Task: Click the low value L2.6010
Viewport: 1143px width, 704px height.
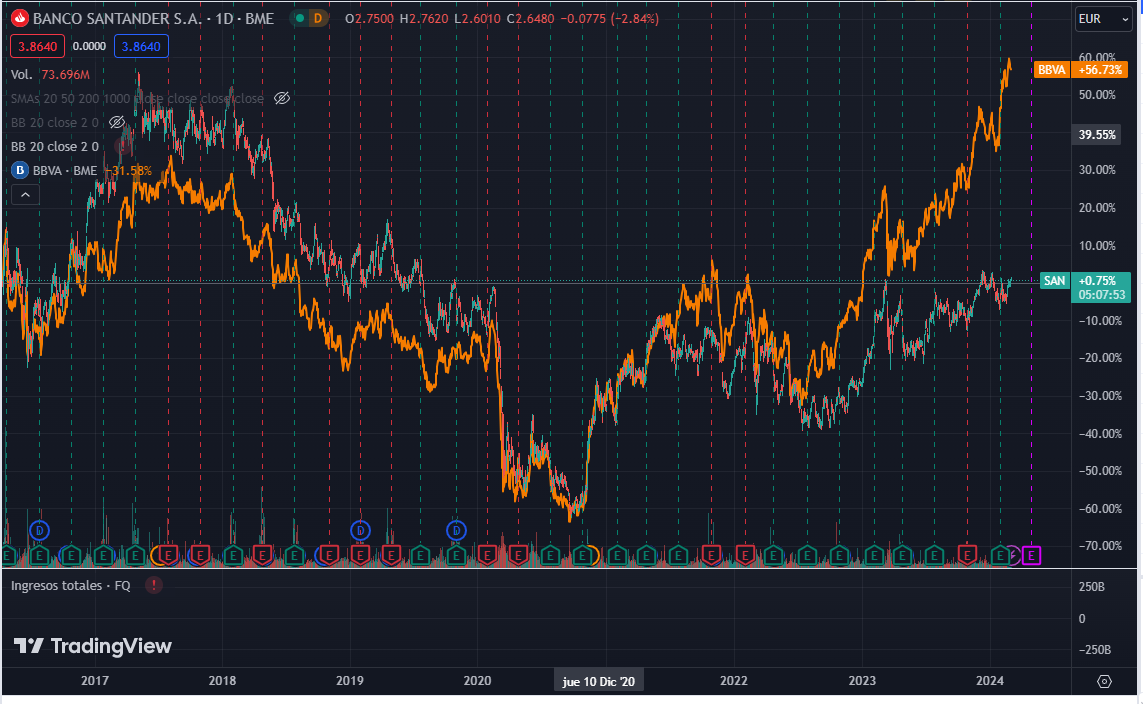Action: click(x=477, y=18)
